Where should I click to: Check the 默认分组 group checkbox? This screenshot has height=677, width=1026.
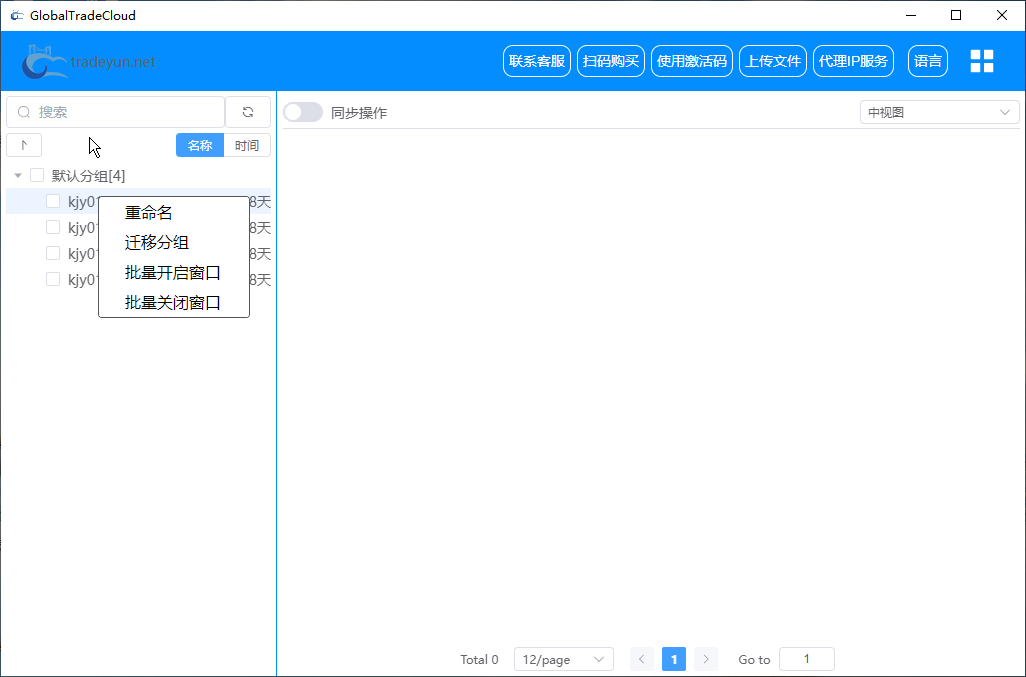37,174
